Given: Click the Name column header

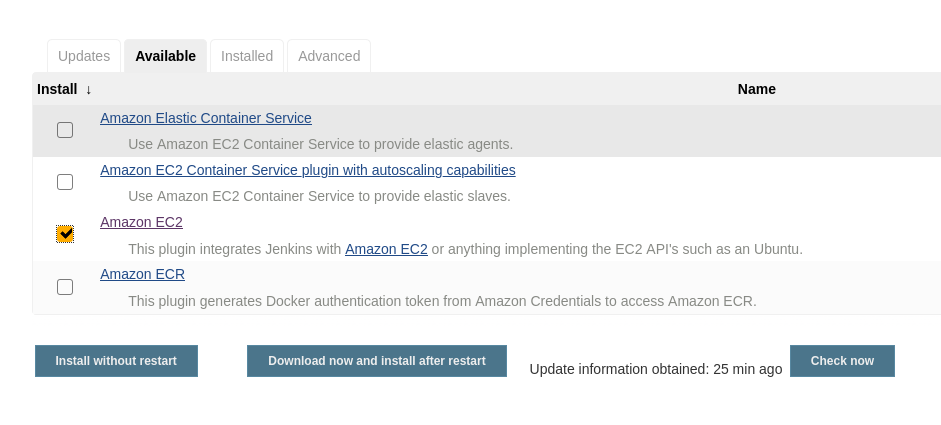Looking at the screenshot, I should 756,89.
